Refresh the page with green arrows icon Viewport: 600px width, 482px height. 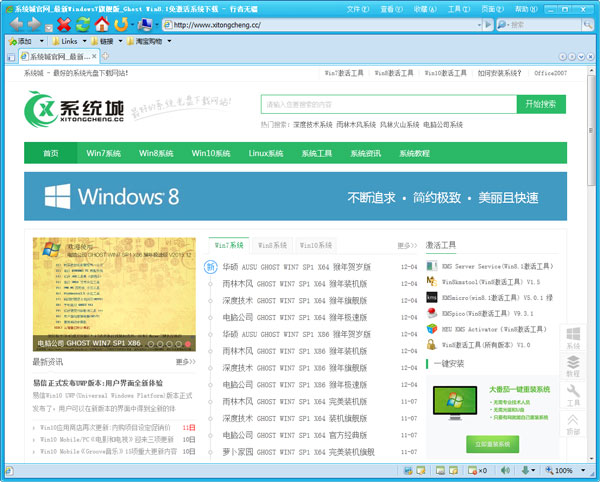pyautogui.click(x=83, y=24)
